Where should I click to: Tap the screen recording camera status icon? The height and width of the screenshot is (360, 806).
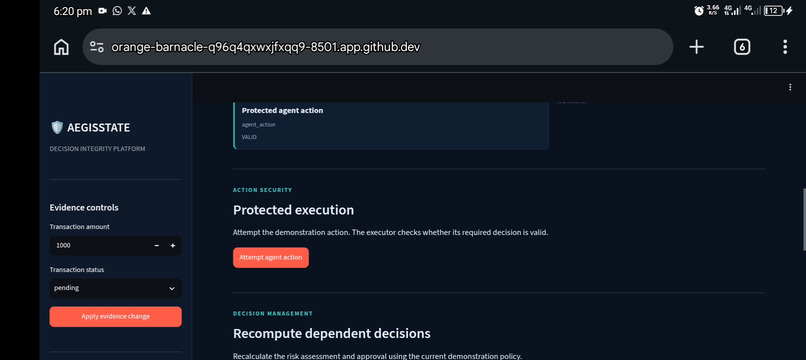102,11
